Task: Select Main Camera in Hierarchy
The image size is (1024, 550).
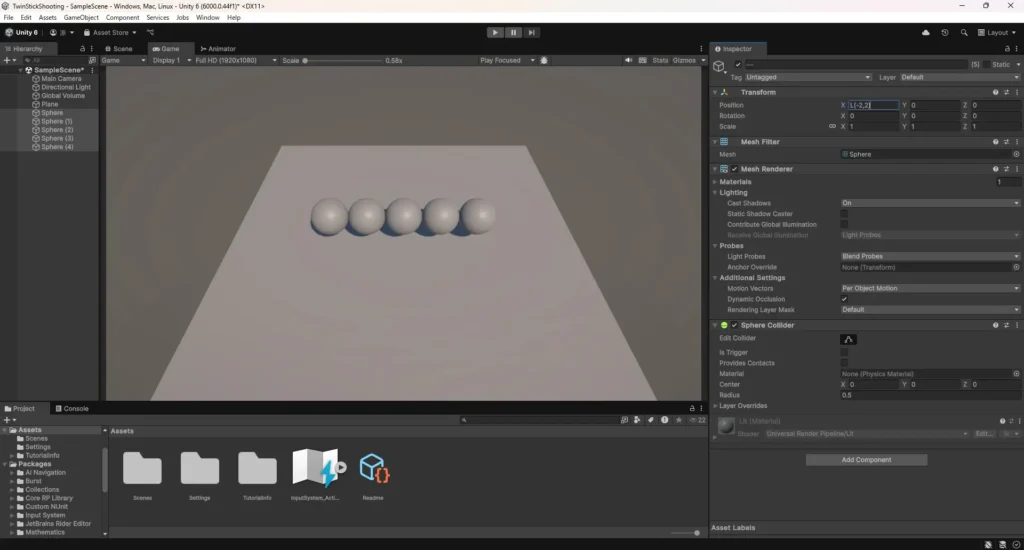Action: [61, 78]
